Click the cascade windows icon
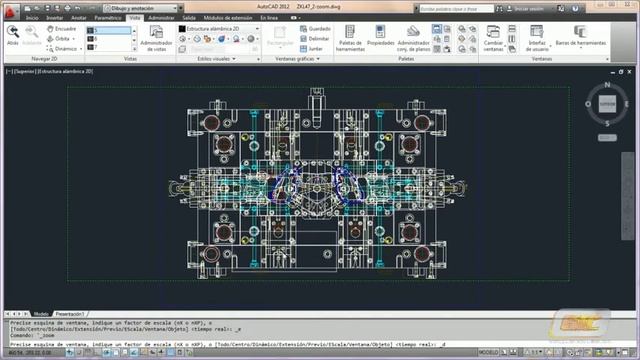The height and width of the screenshot is (360, 640). 512,49
